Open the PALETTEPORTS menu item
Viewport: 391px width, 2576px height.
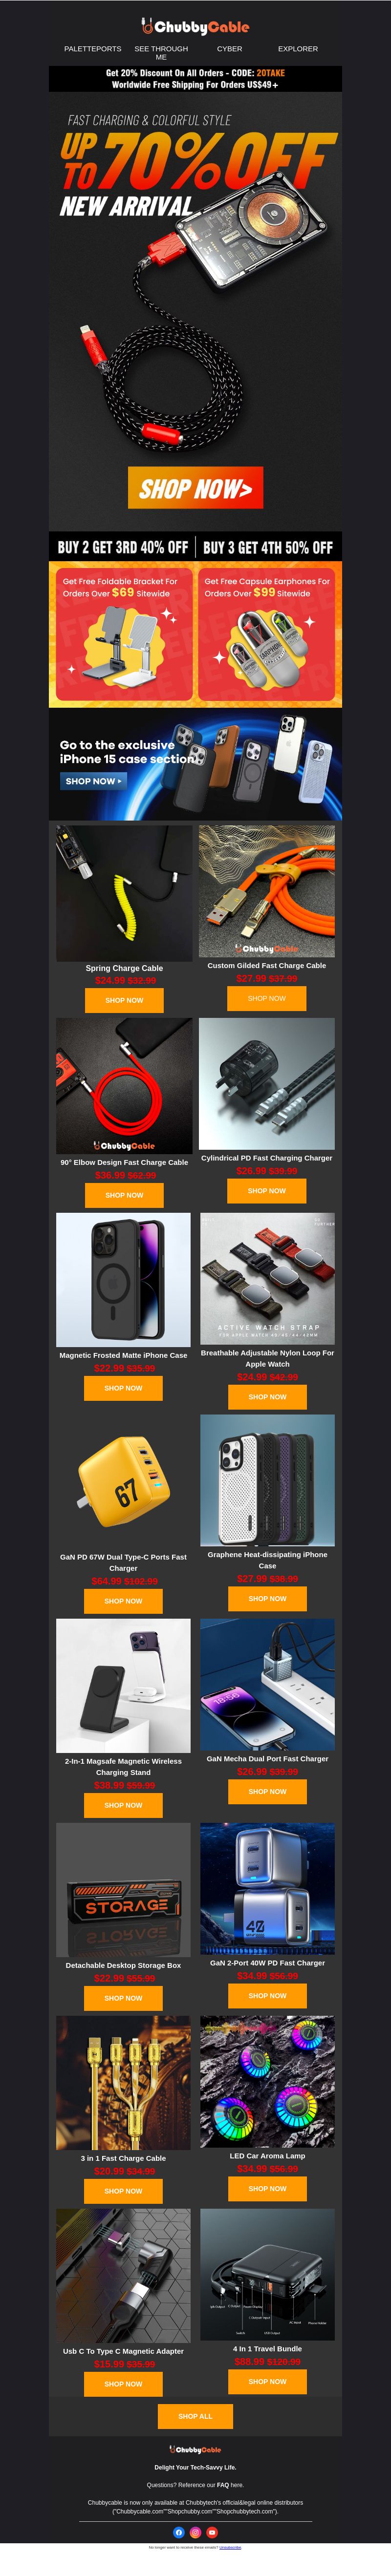(93, 48)
